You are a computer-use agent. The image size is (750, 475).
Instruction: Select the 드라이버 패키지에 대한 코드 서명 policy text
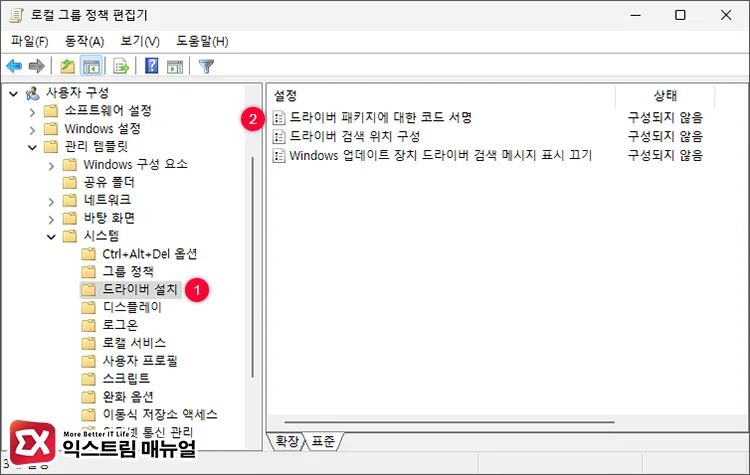pyautogui.click(x=381, y=118)
